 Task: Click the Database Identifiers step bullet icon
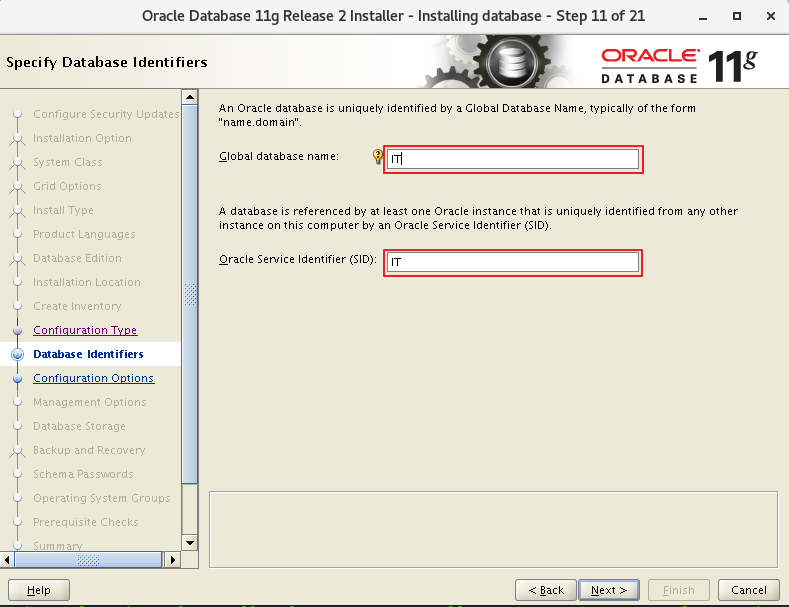[x=18, y=354]
